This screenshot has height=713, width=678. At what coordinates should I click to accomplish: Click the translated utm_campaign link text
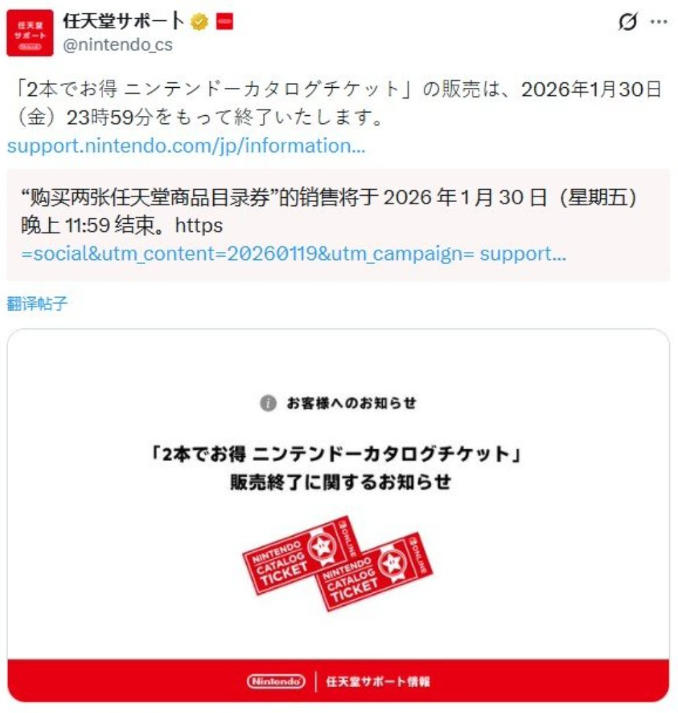(x=294, y=254)
